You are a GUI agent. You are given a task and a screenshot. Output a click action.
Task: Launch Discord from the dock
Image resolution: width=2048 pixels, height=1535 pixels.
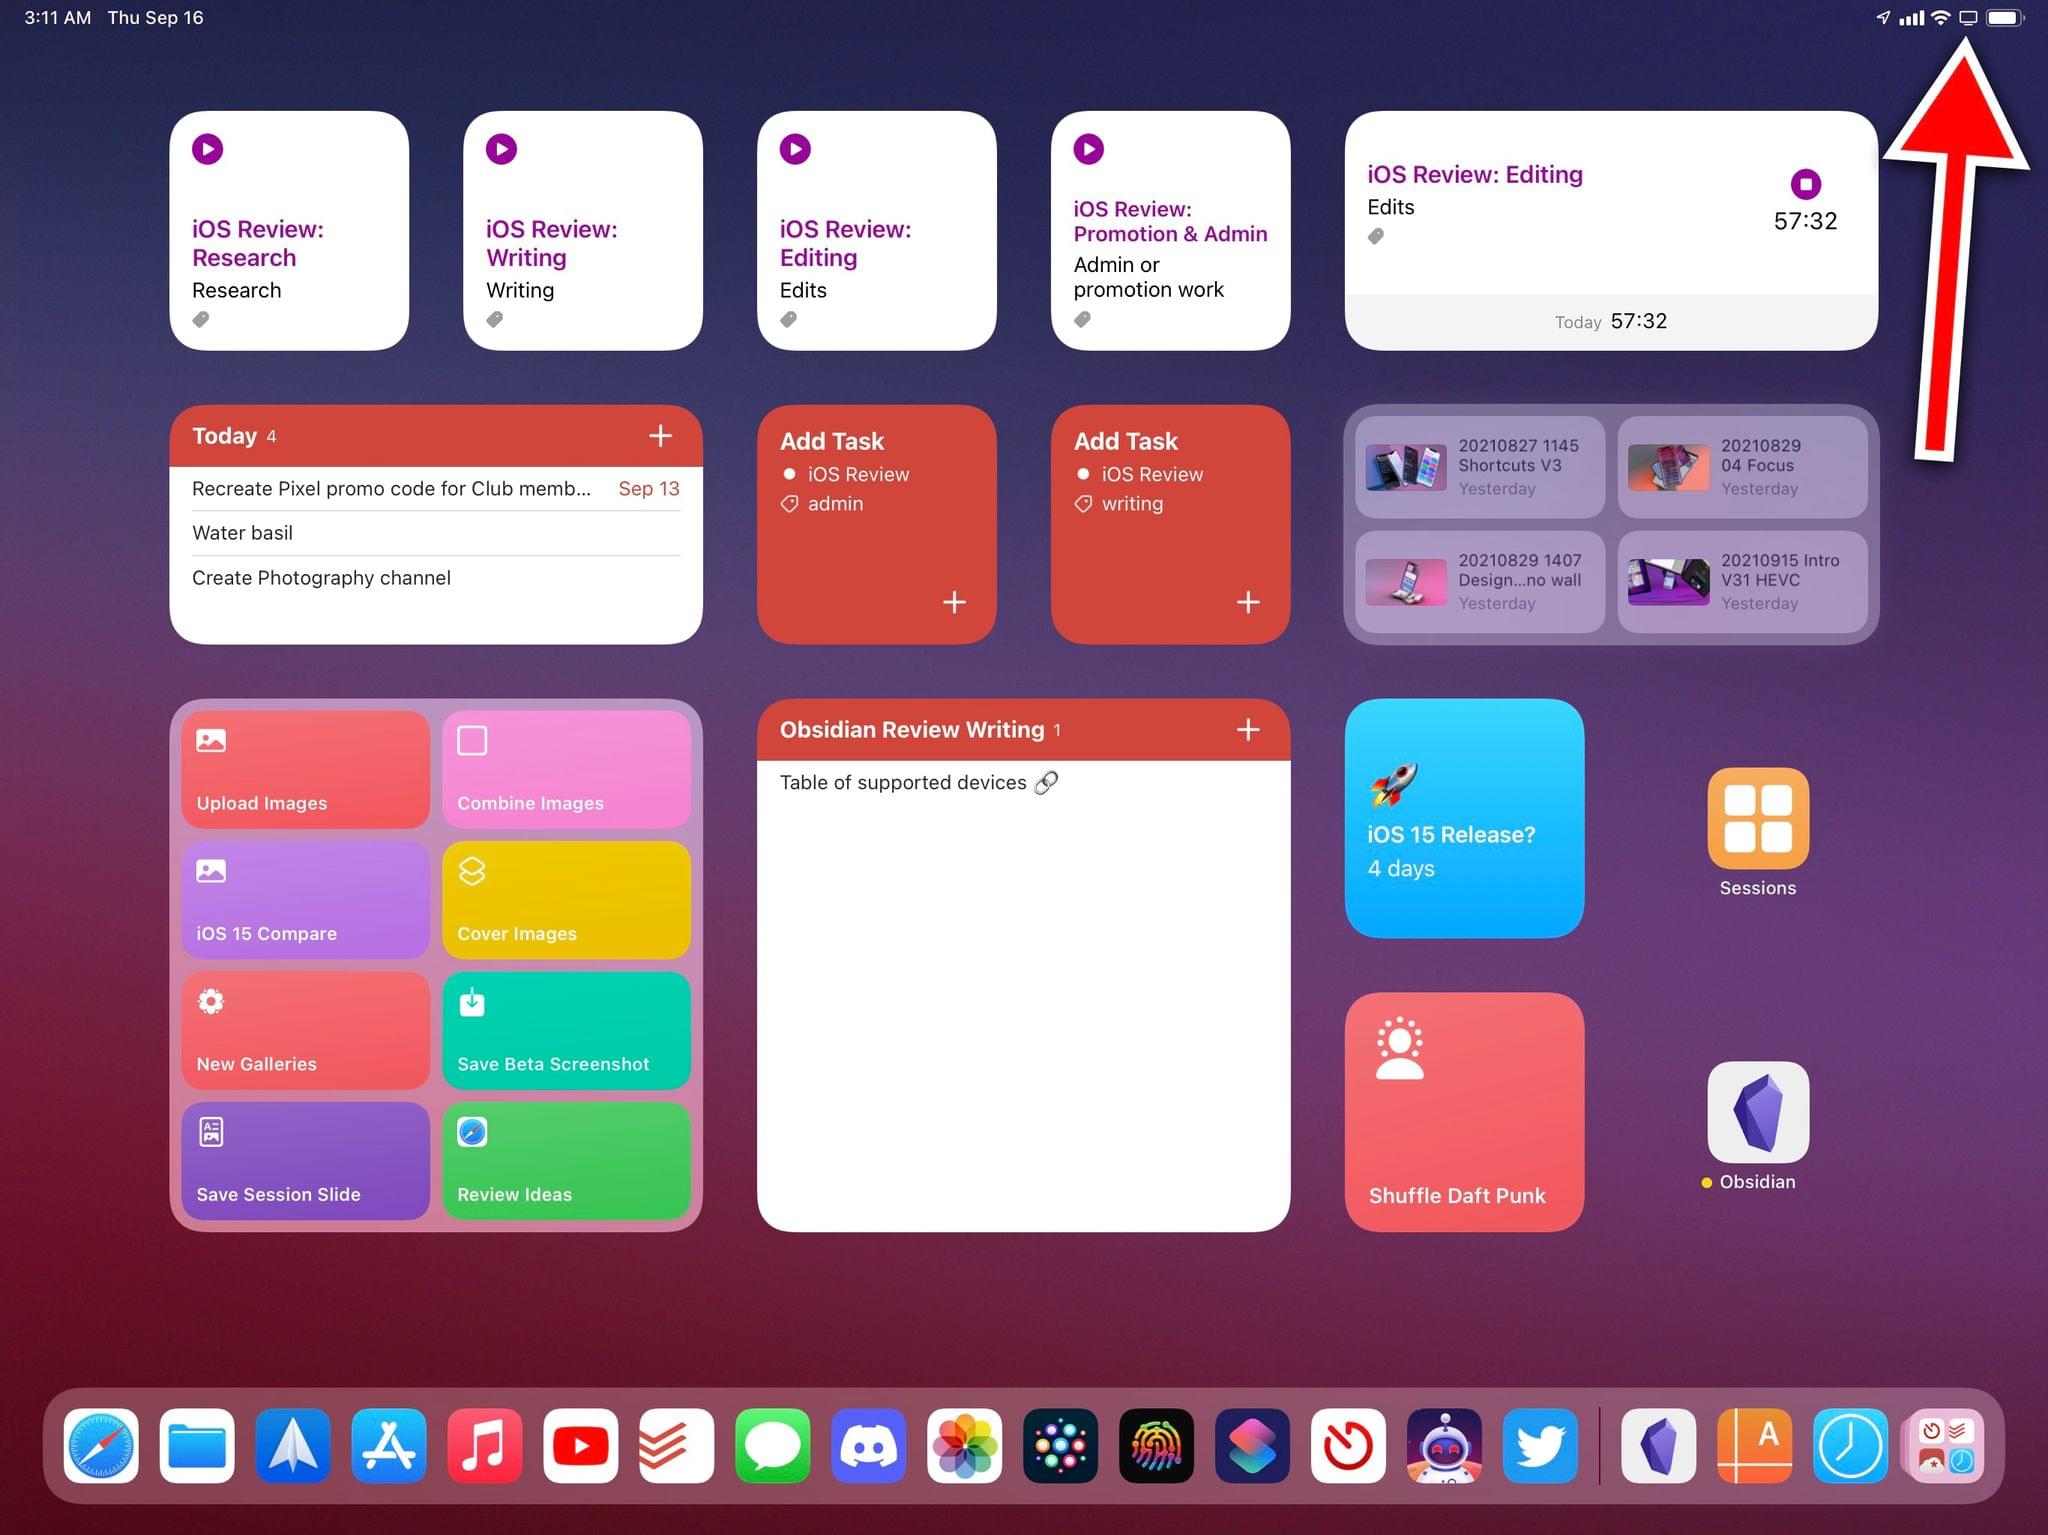pyautogui.click(x=869, y=1446)
